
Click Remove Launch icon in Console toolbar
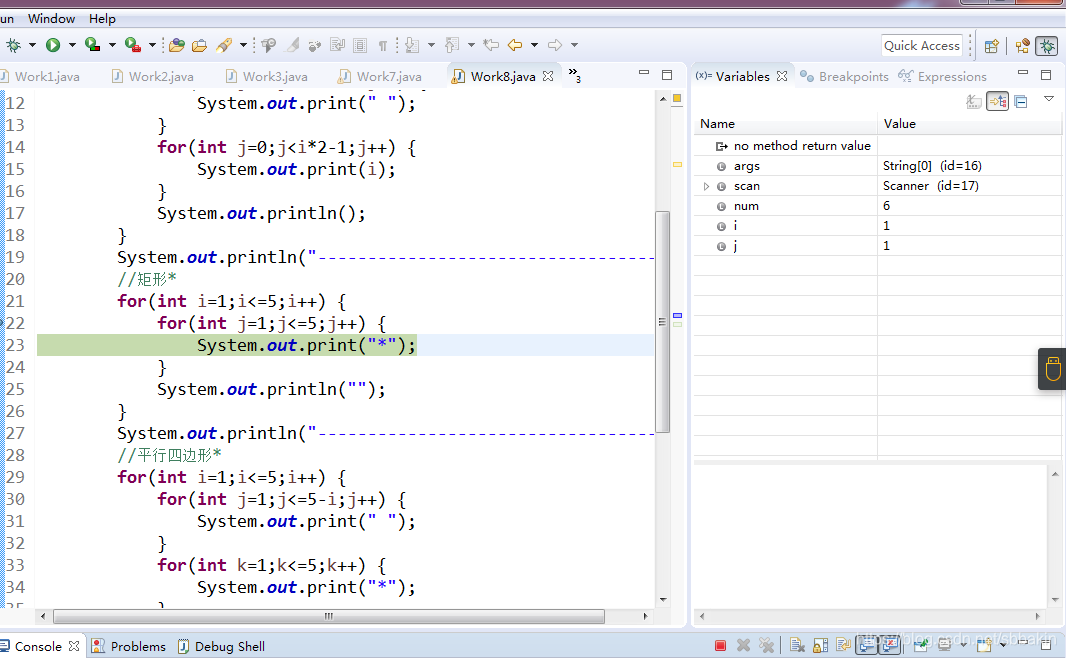click(744, 645)
